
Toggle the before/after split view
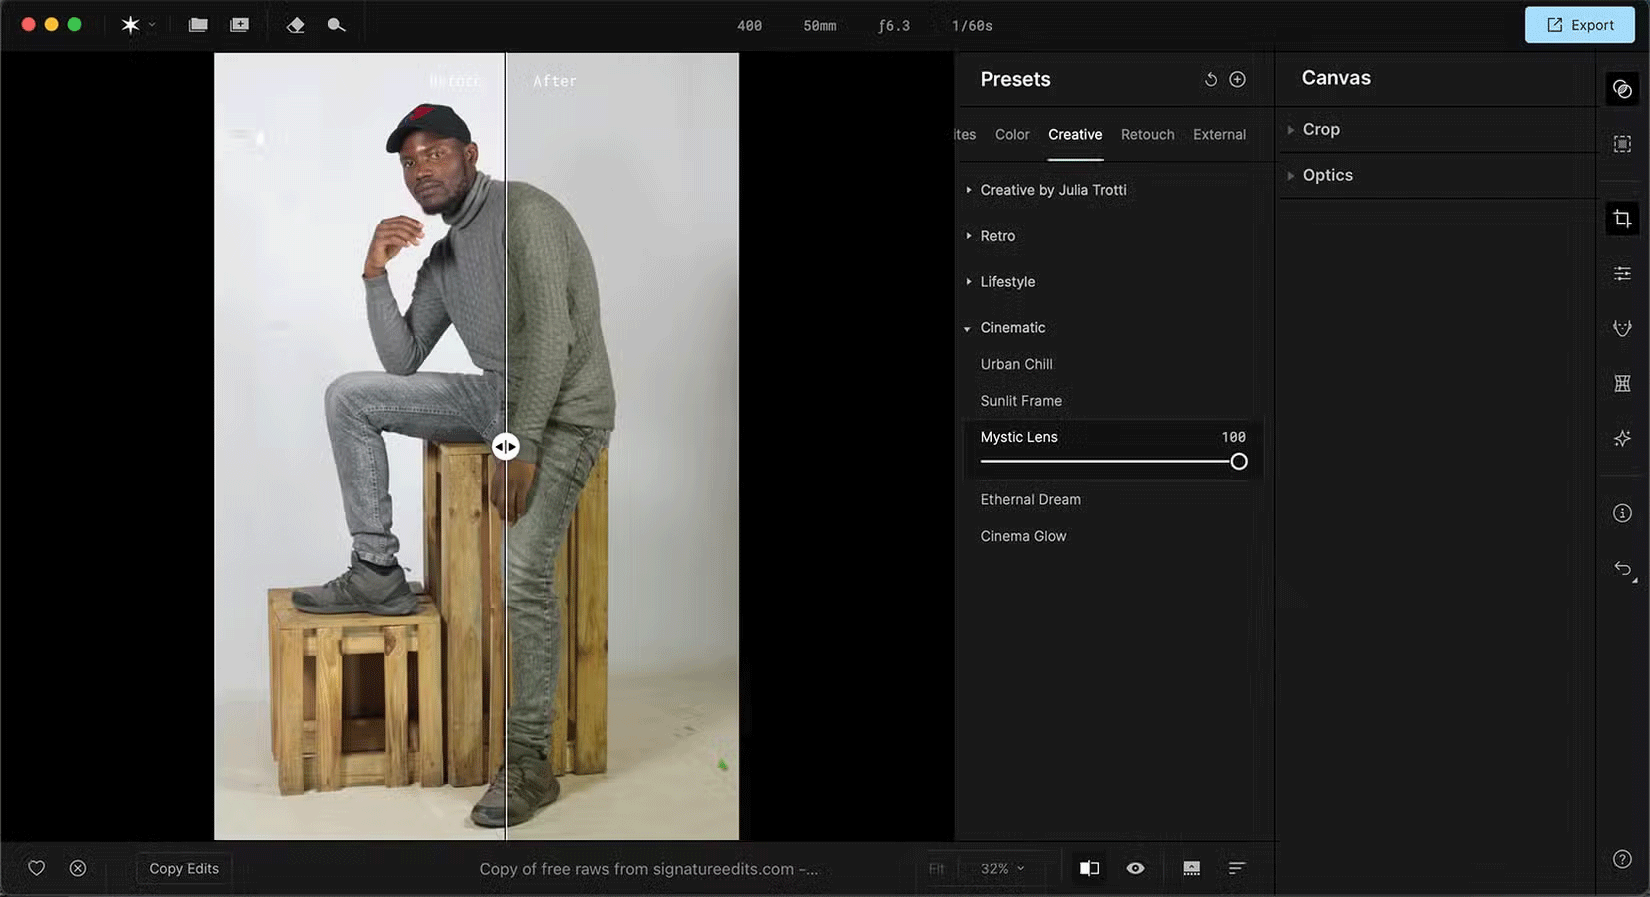[1089, 868]
